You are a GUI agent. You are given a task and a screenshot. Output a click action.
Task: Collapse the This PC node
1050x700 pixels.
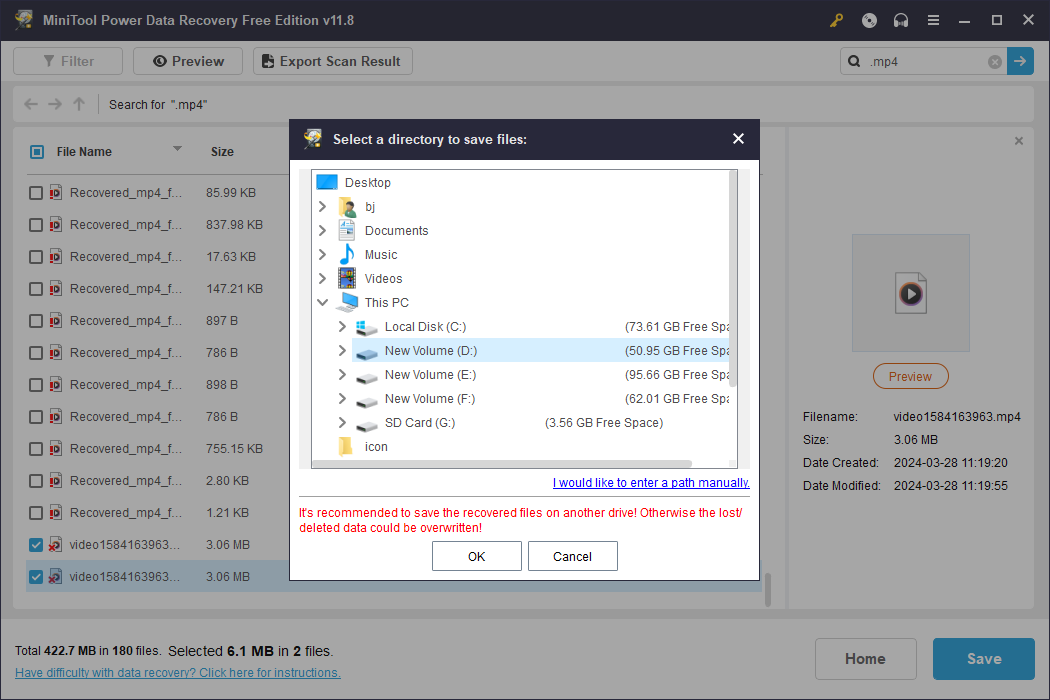tap(322, 302)
